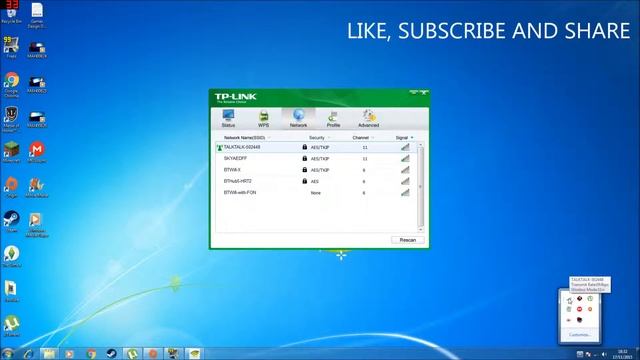Select the BTWifi-X network row

pos(316,170)
